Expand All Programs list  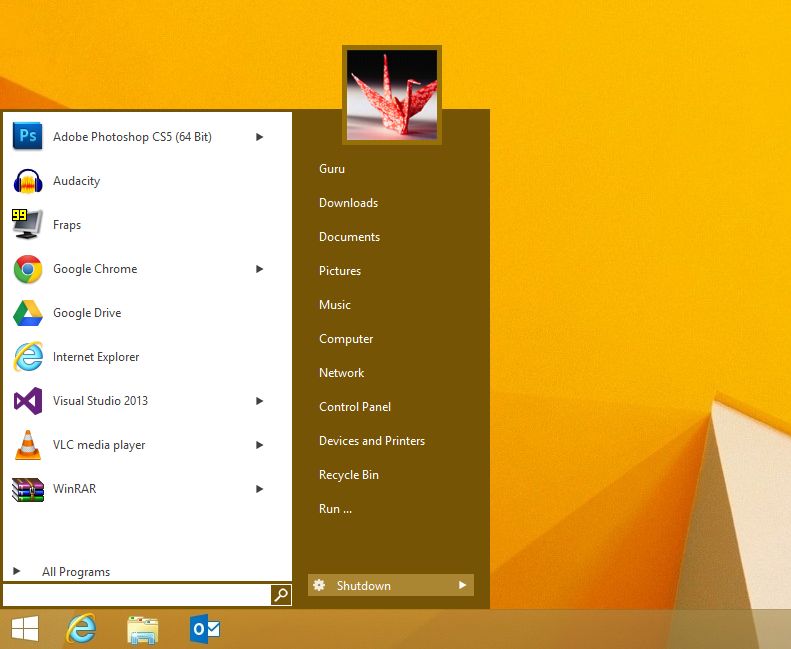75,572
